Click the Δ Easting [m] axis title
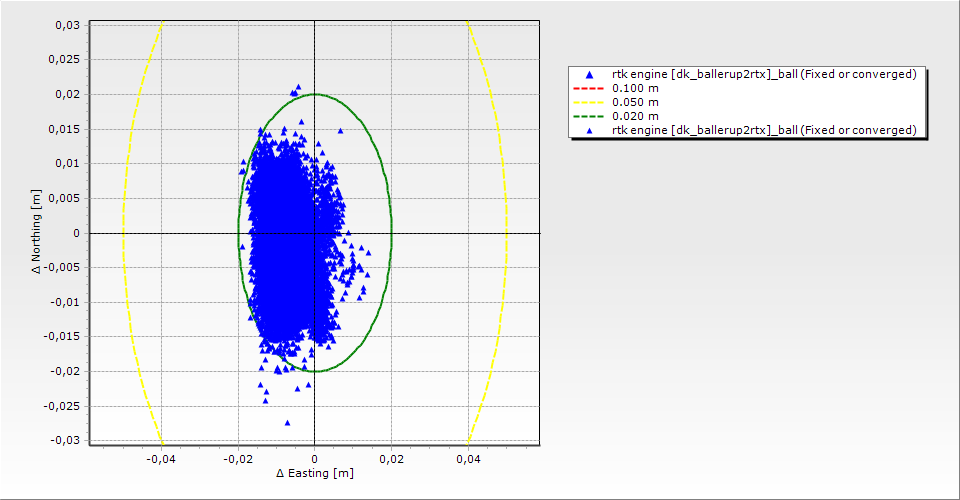 315,473
